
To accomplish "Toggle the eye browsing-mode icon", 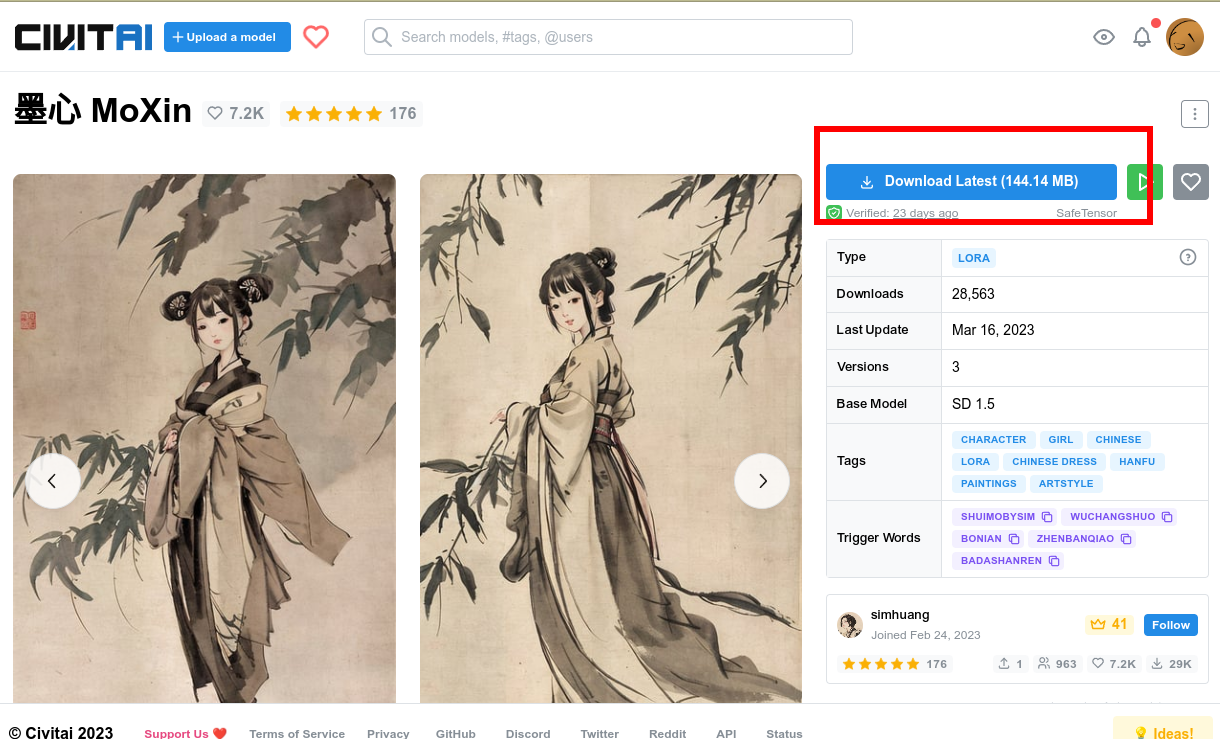I will tap(1104, 37).
